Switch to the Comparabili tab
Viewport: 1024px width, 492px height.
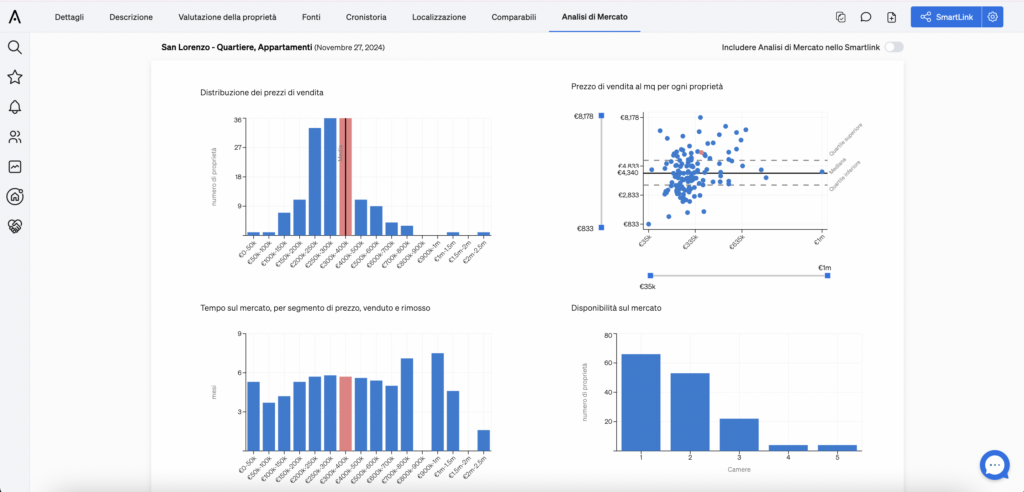tap(515, 17)
